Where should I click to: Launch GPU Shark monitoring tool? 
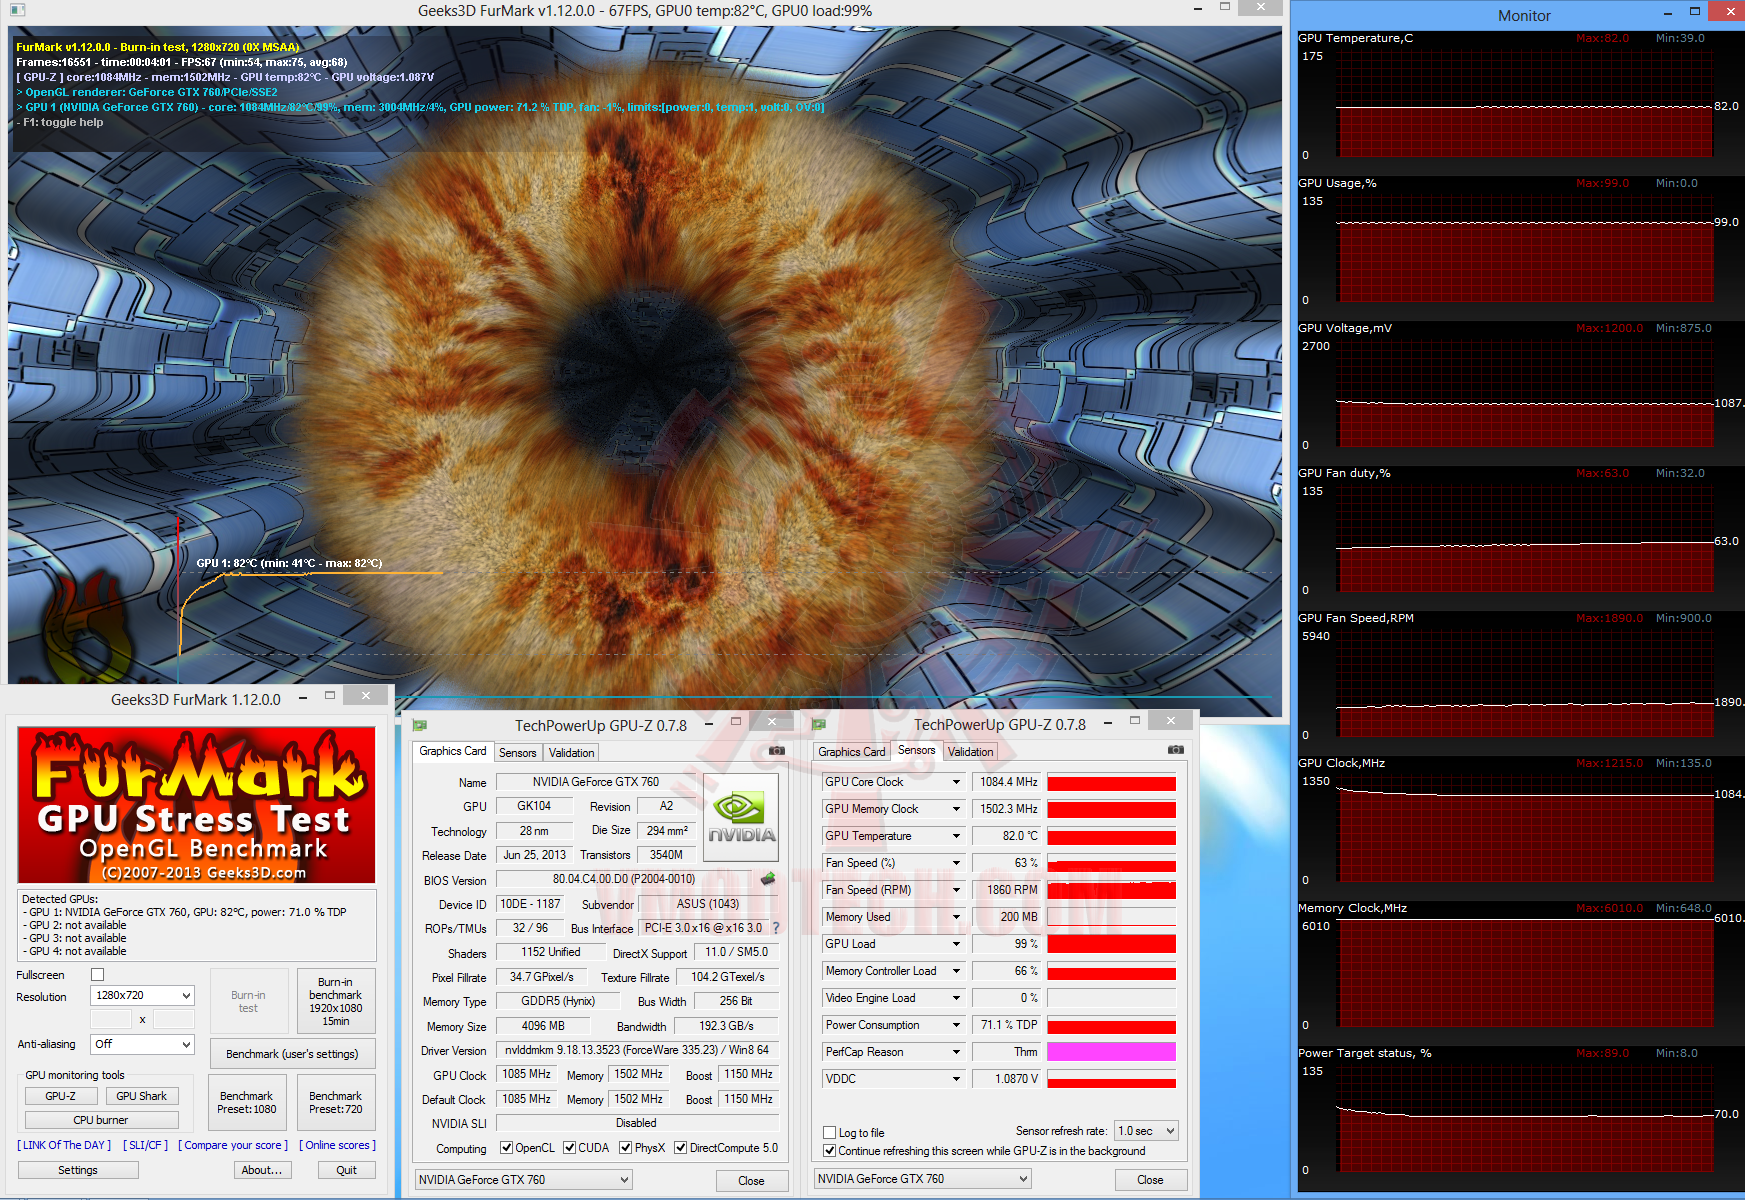pos(142,1096)
